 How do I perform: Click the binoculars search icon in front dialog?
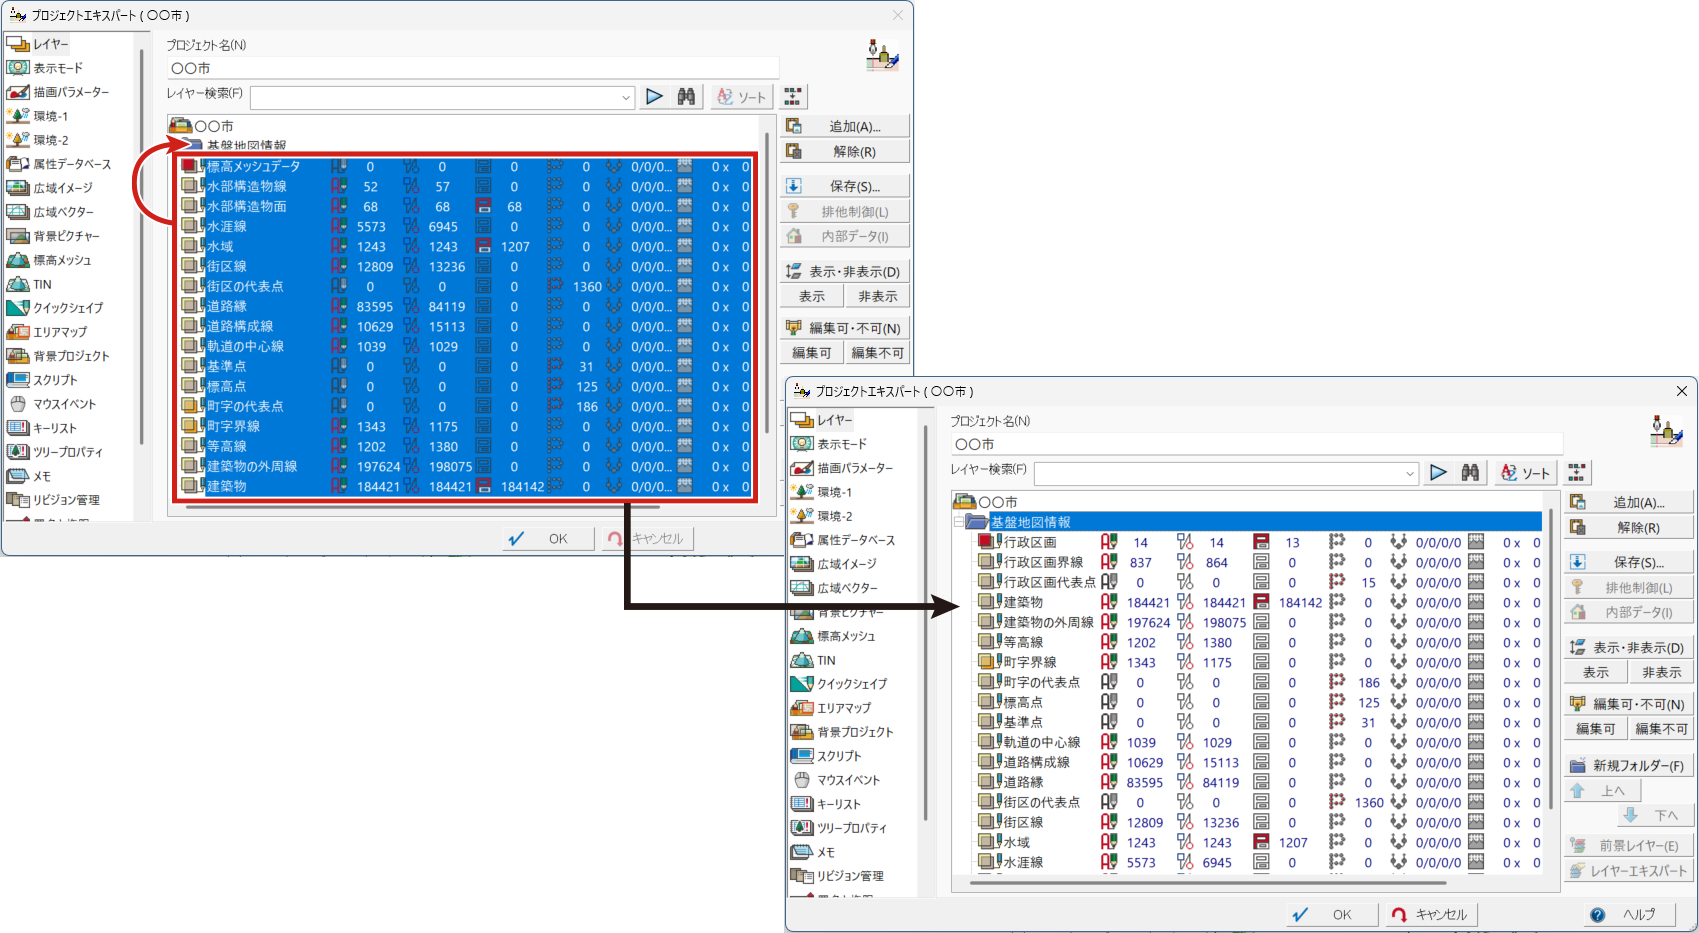click(1470, 473)
